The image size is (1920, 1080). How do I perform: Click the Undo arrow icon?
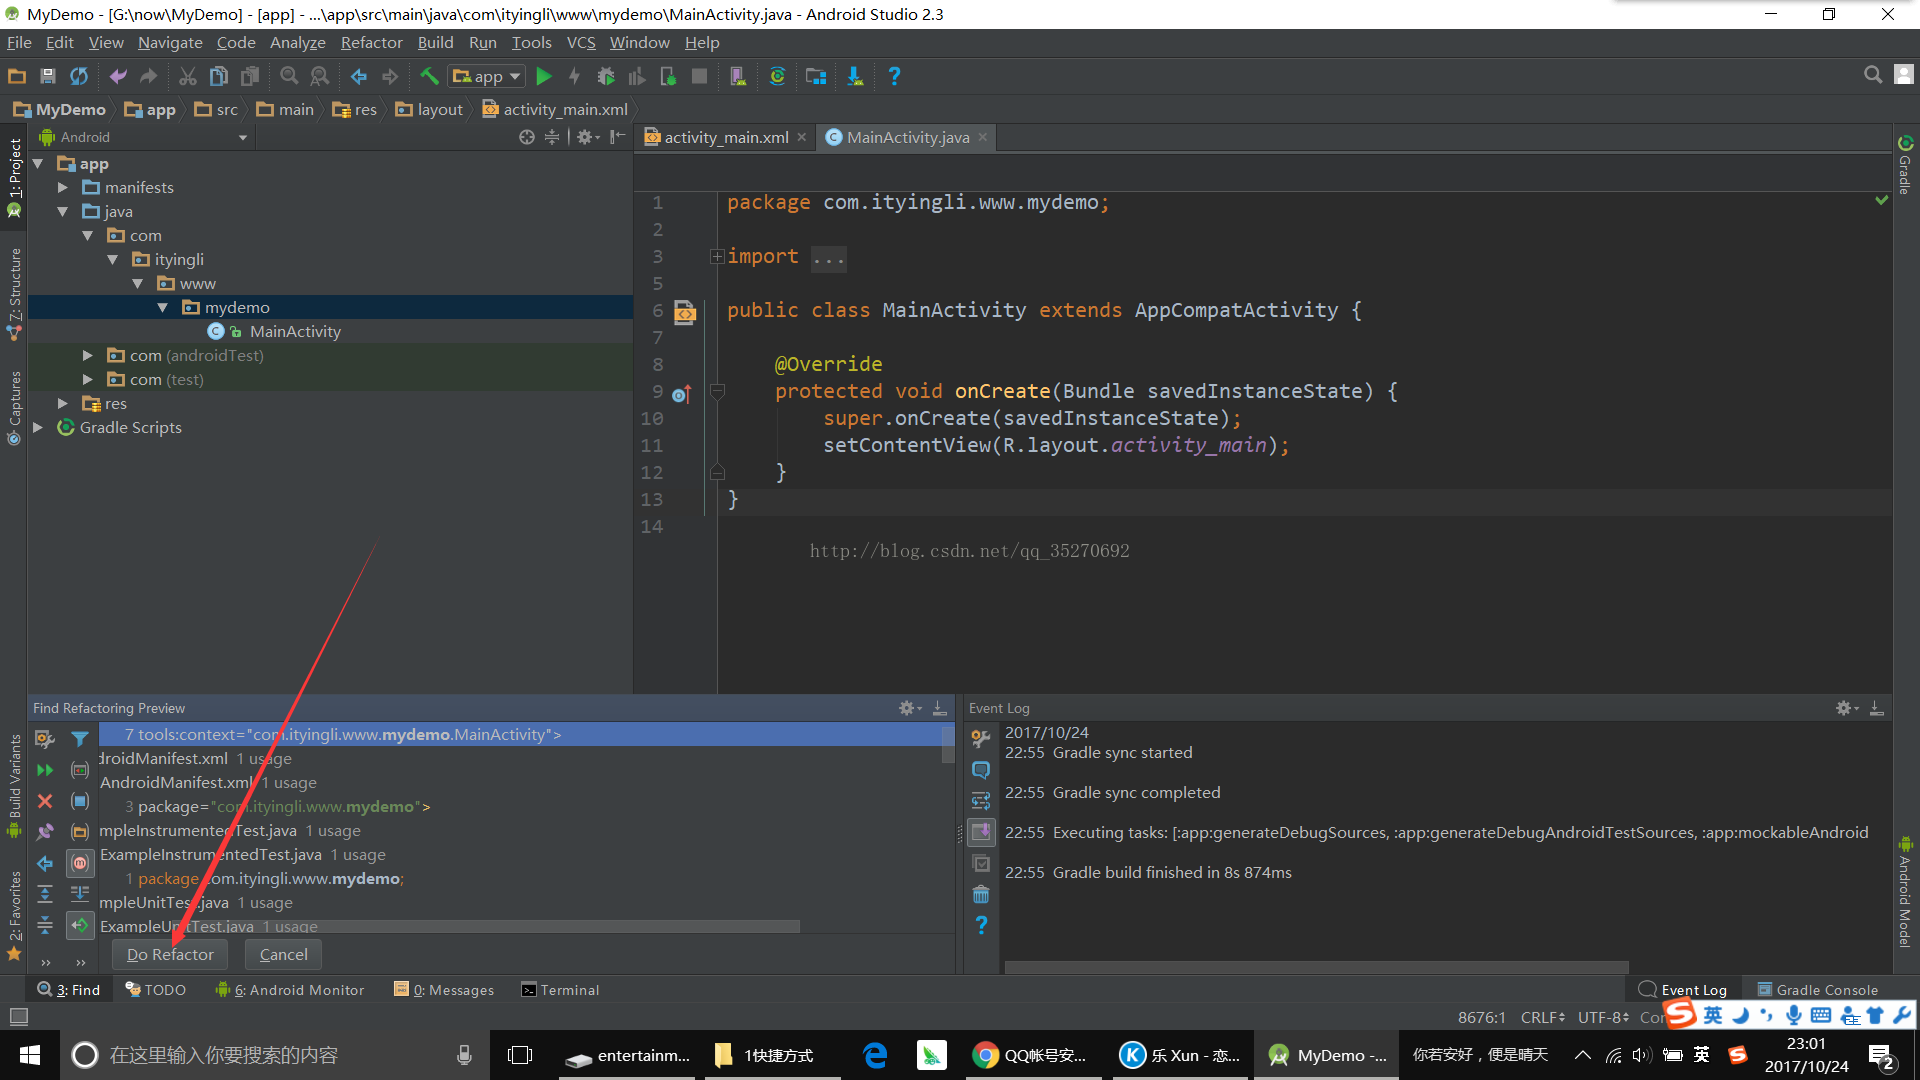(x=118, y=76)
